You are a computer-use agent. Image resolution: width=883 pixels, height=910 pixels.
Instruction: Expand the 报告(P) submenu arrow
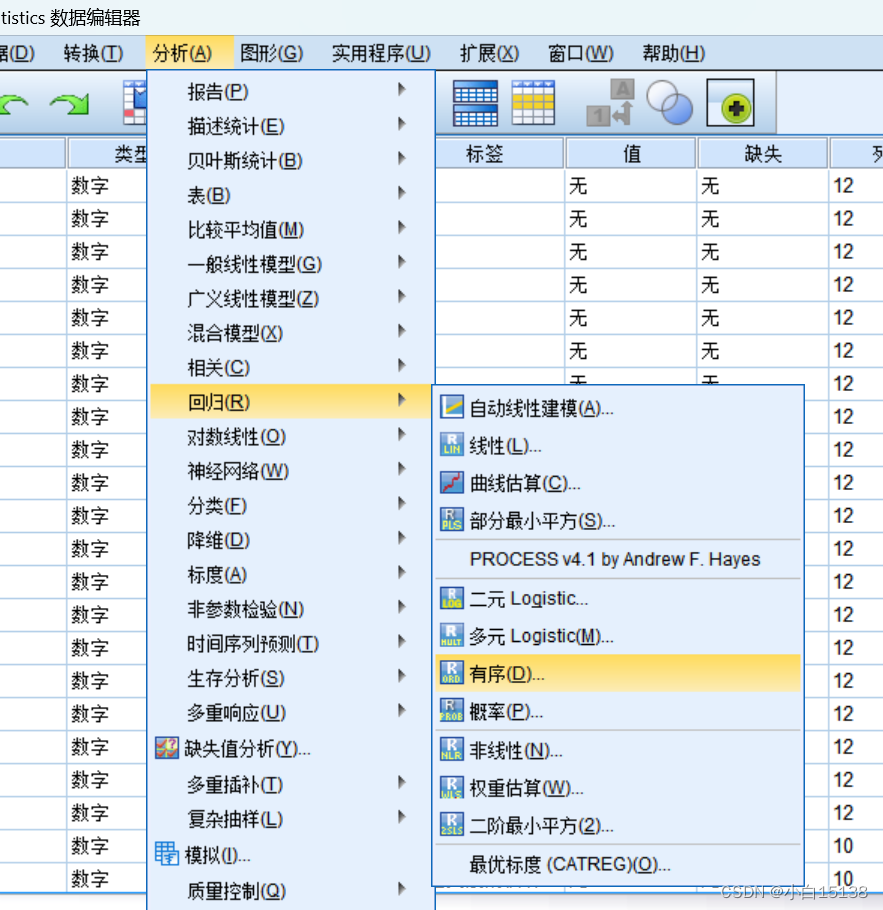point(402,89)
